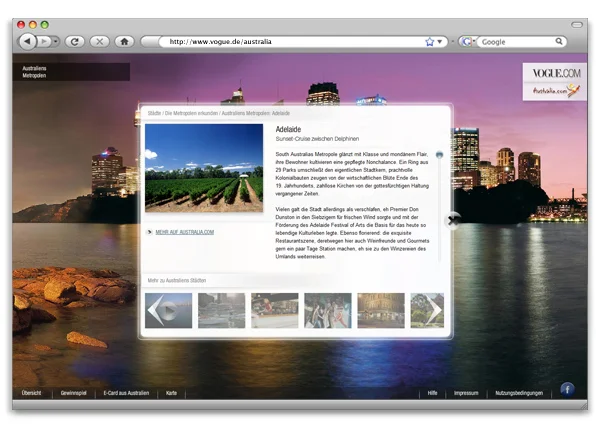Click the browser Forward button
The width and height of the screenshot is (600, 430).
coord(42,41)
